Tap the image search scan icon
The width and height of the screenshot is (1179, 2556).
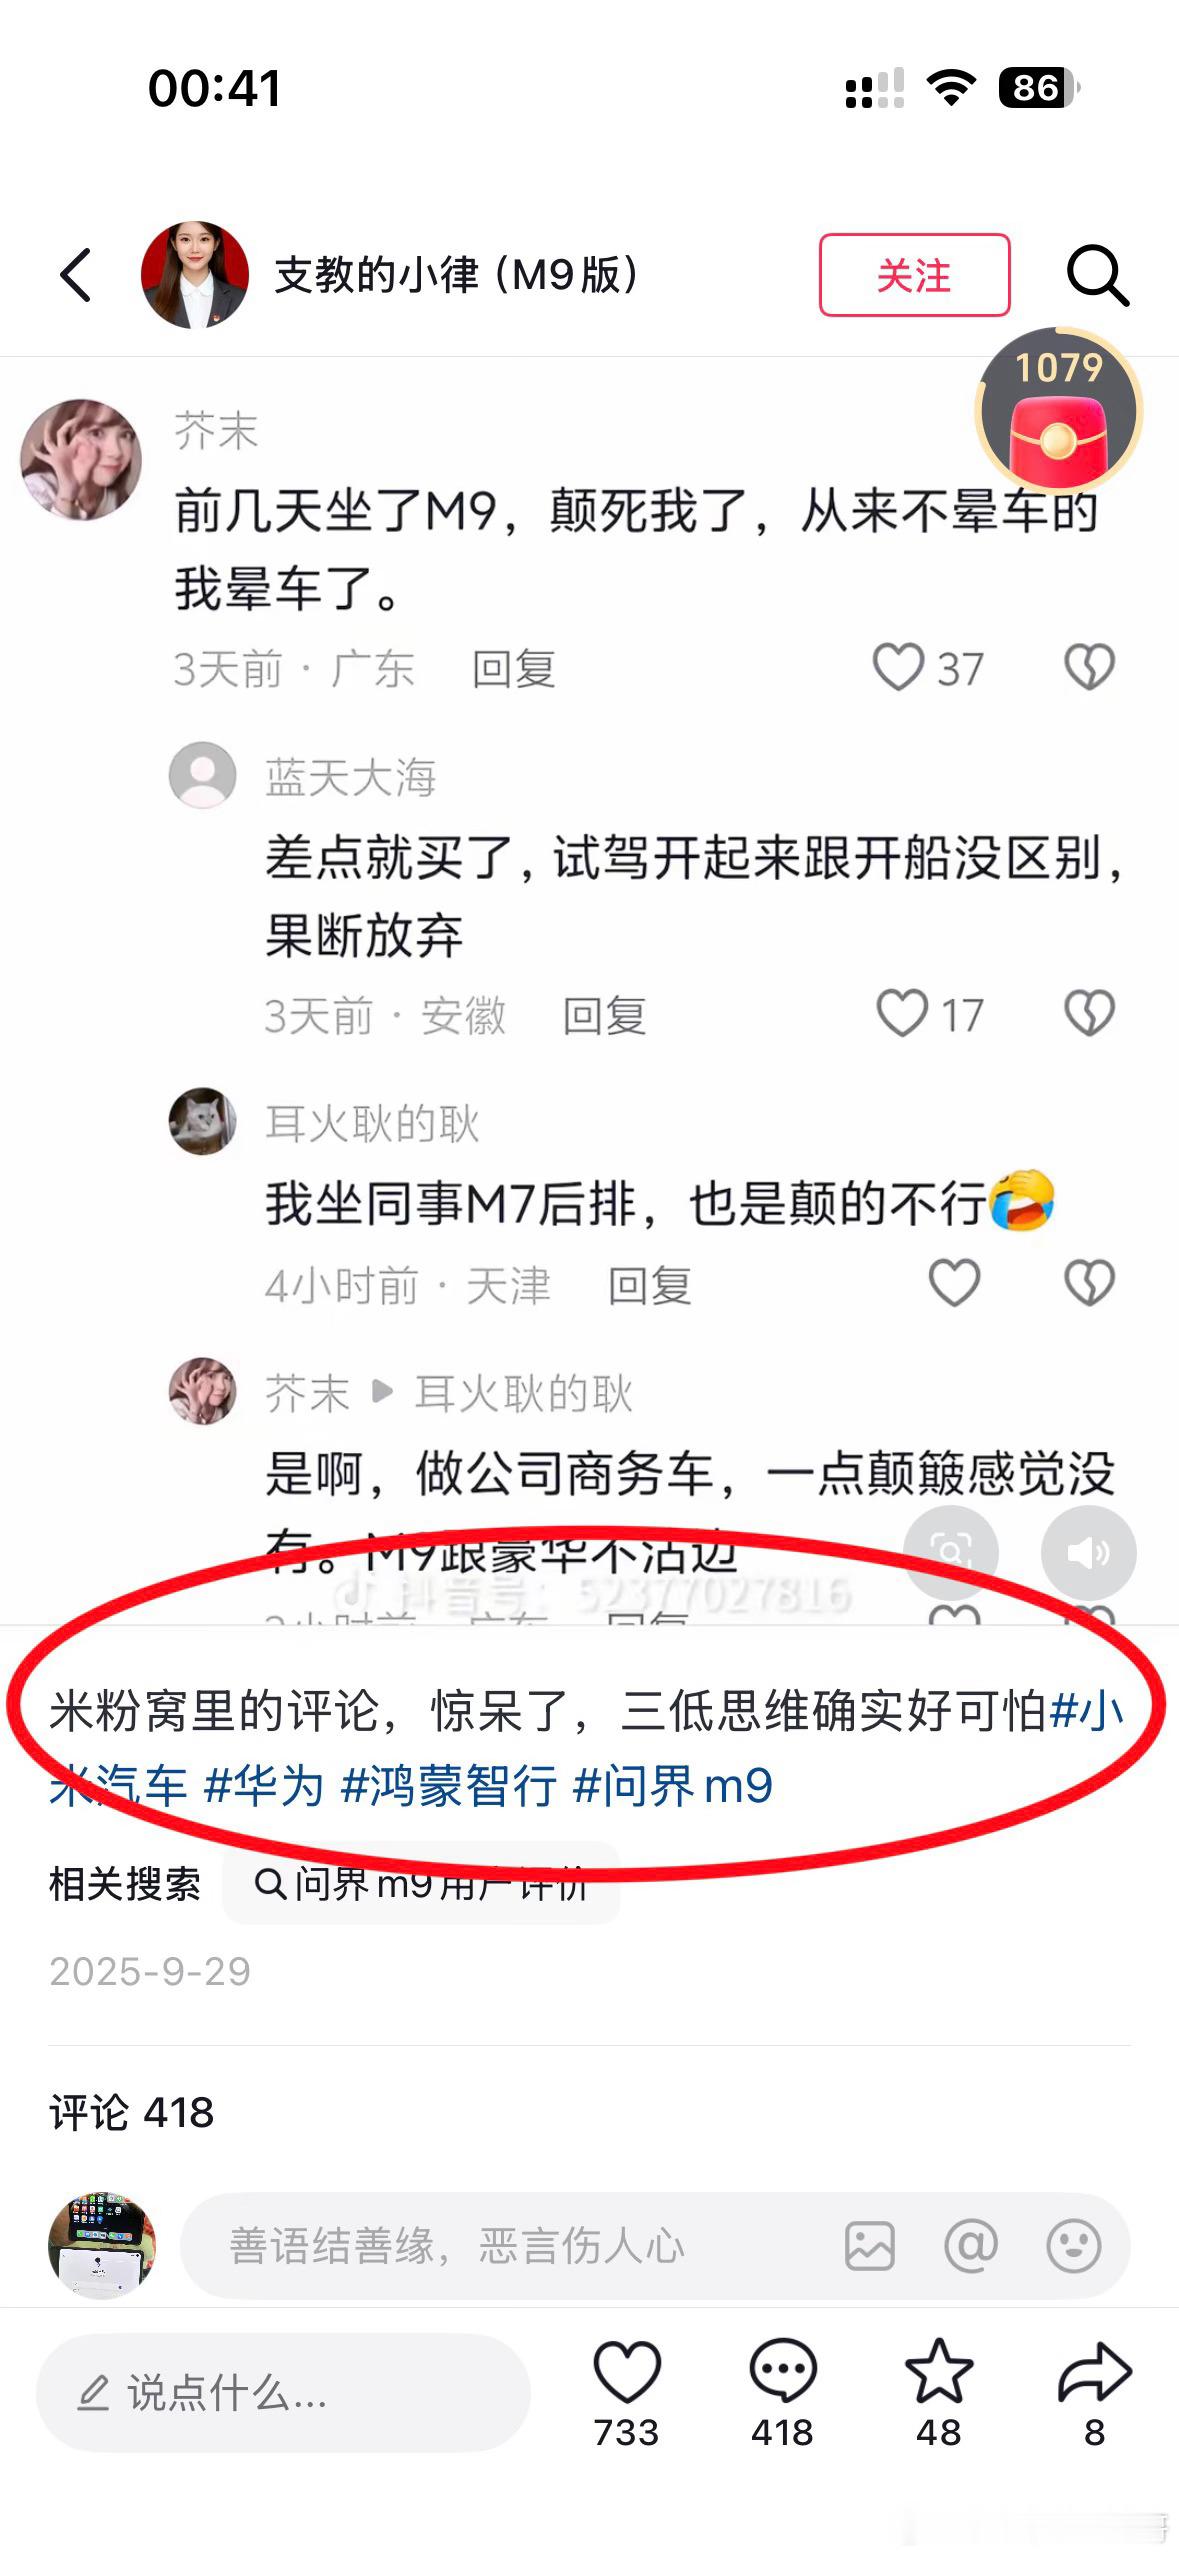(x=950, y=1552)
